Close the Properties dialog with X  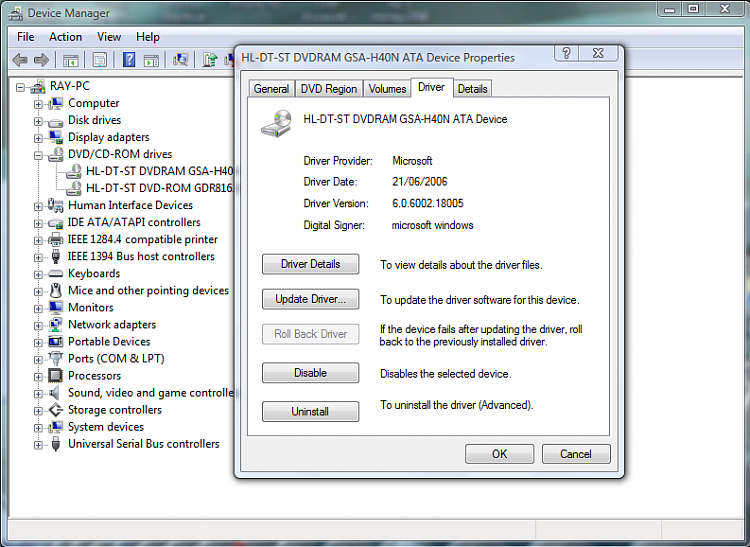point(598,53)
